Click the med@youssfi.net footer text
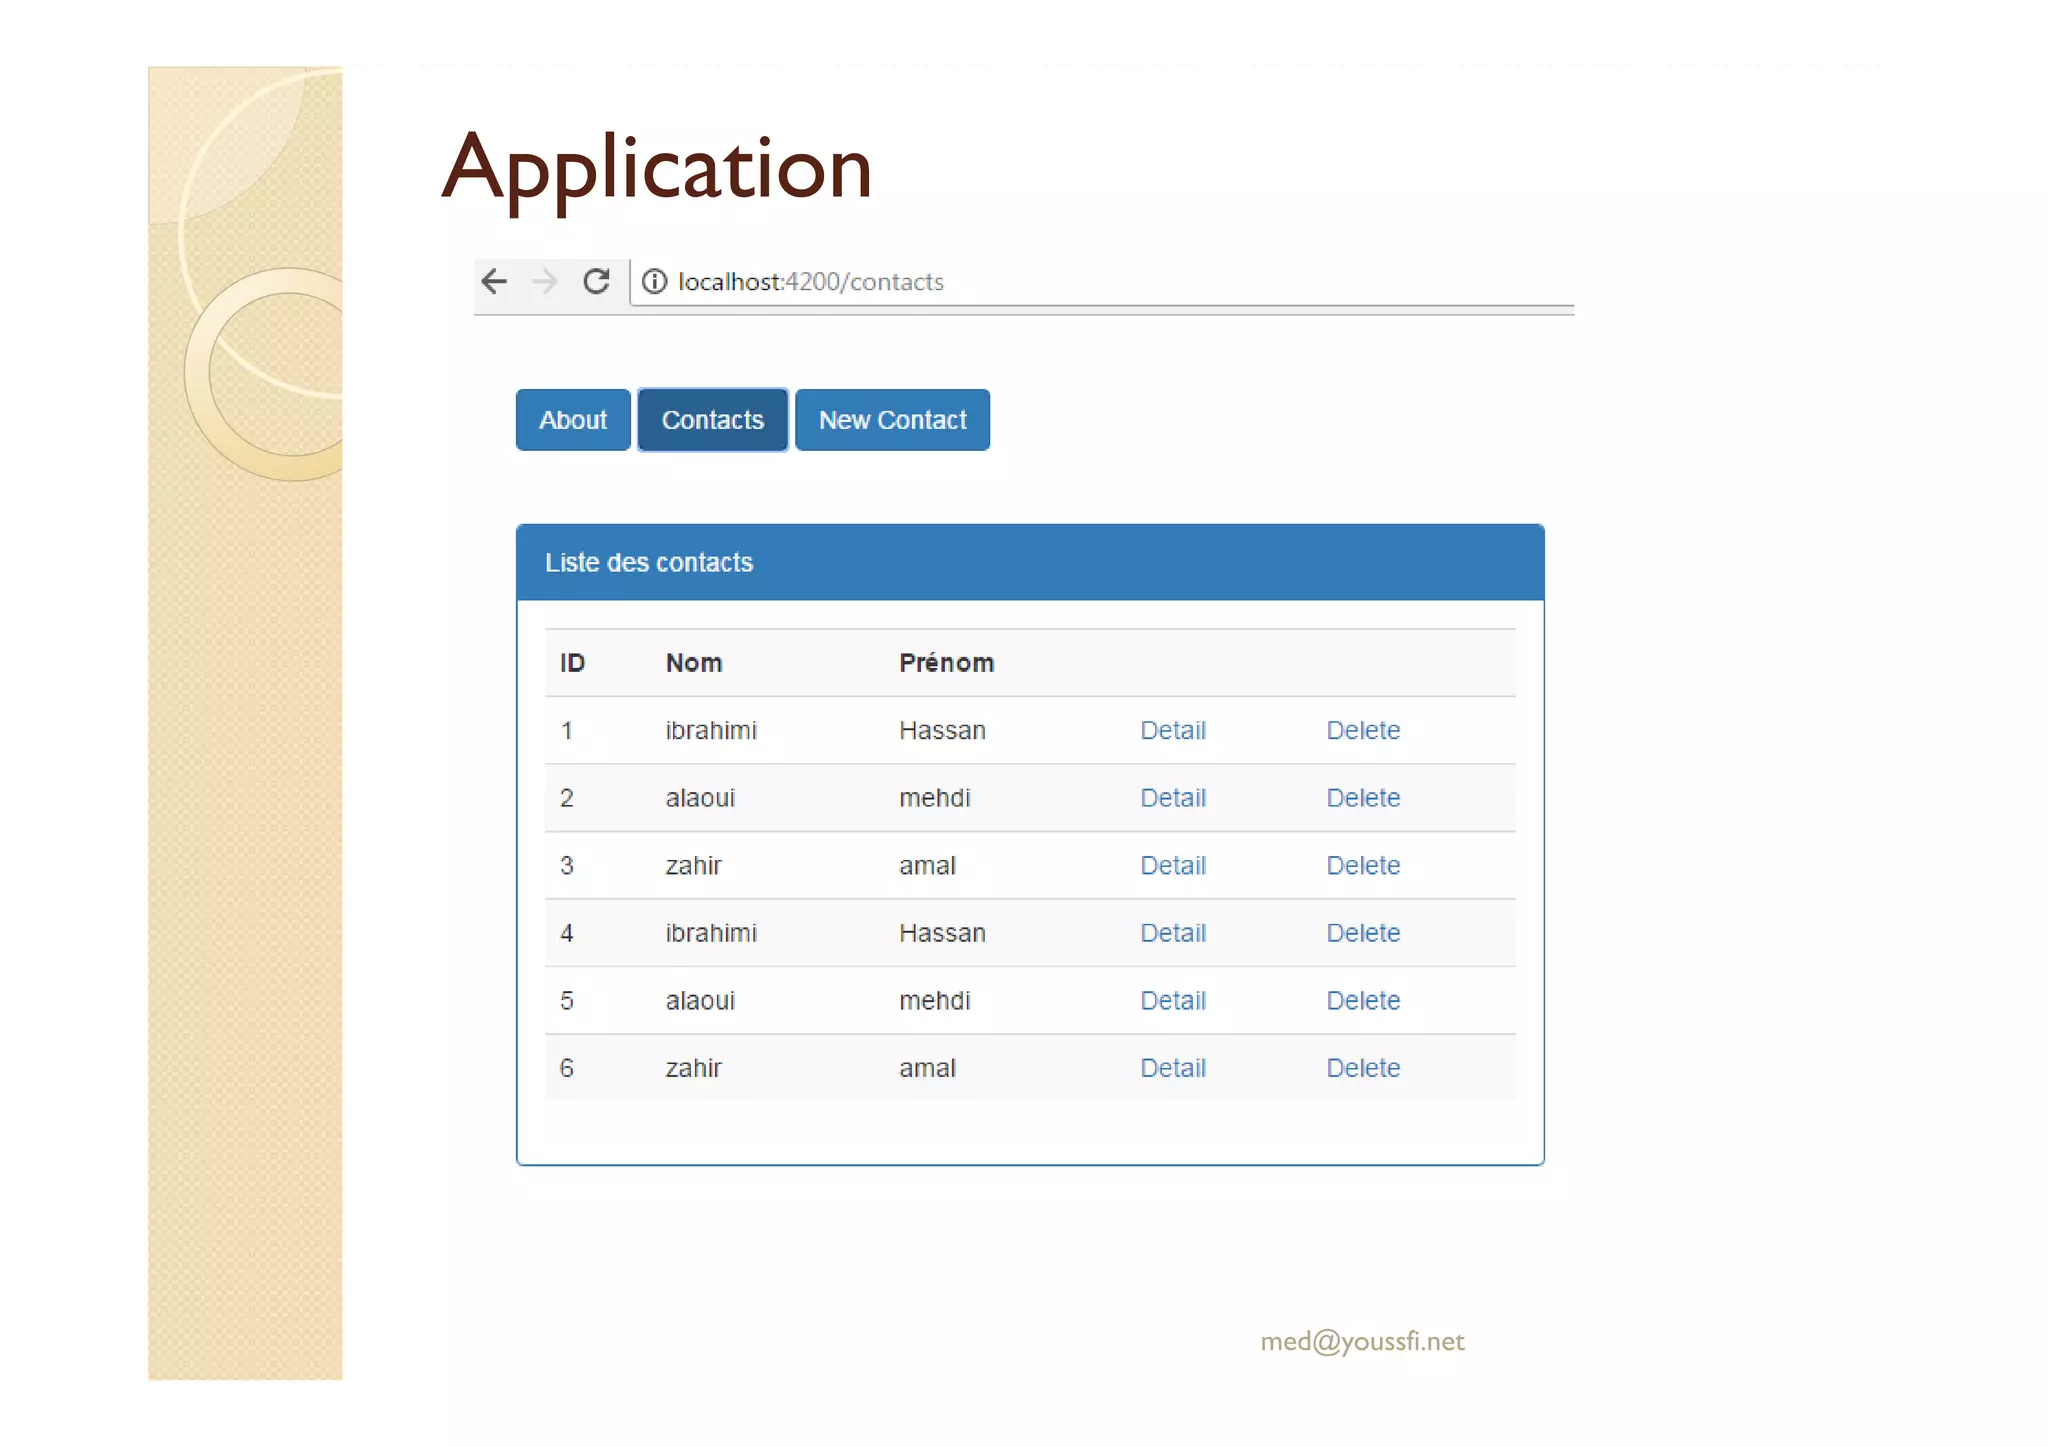 pyautogui.click(x=1362, y=1341)
